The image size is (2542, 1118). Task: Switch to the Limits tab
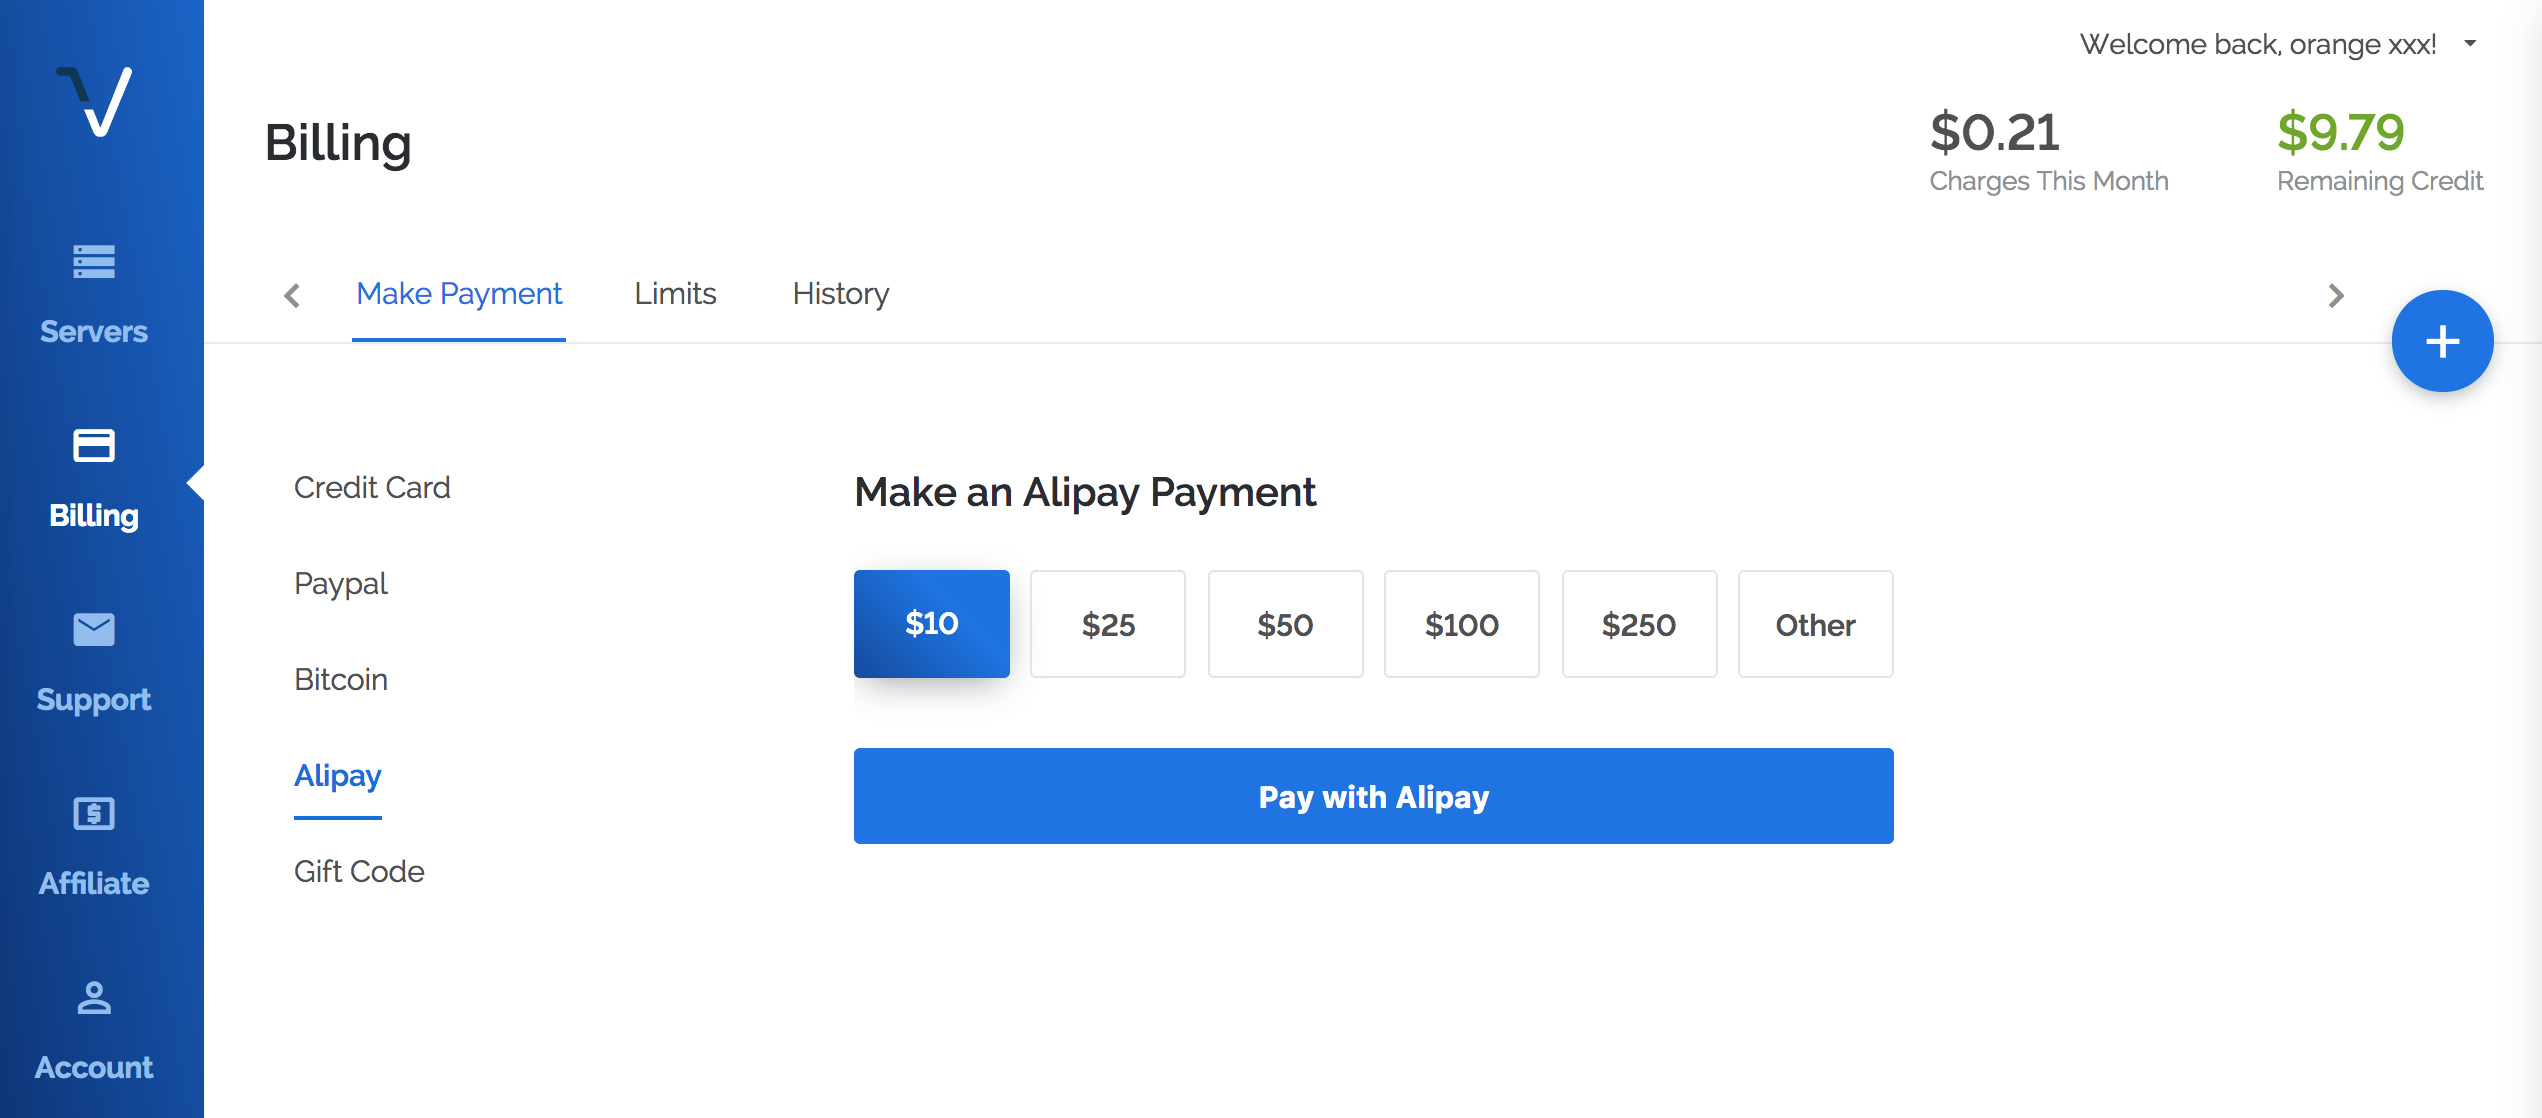coord(675,294)
